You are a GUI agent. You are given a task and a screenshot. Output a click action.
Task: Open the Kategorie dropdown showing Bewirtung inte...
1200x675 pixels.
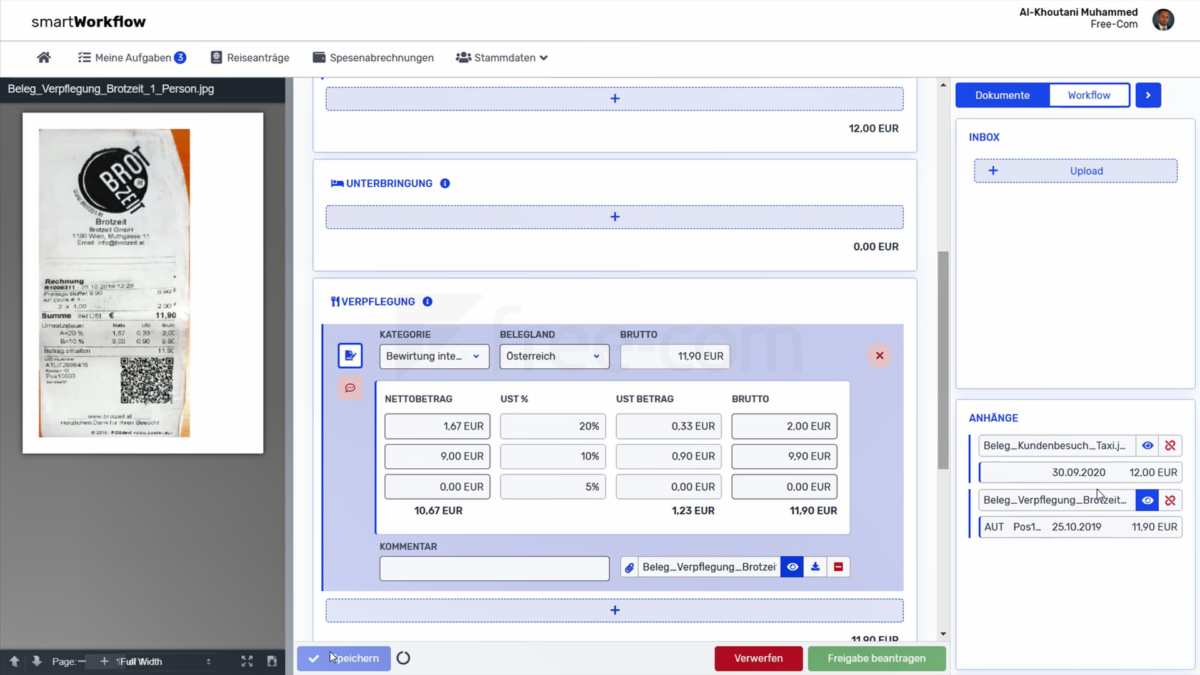(x=434, y=355)
